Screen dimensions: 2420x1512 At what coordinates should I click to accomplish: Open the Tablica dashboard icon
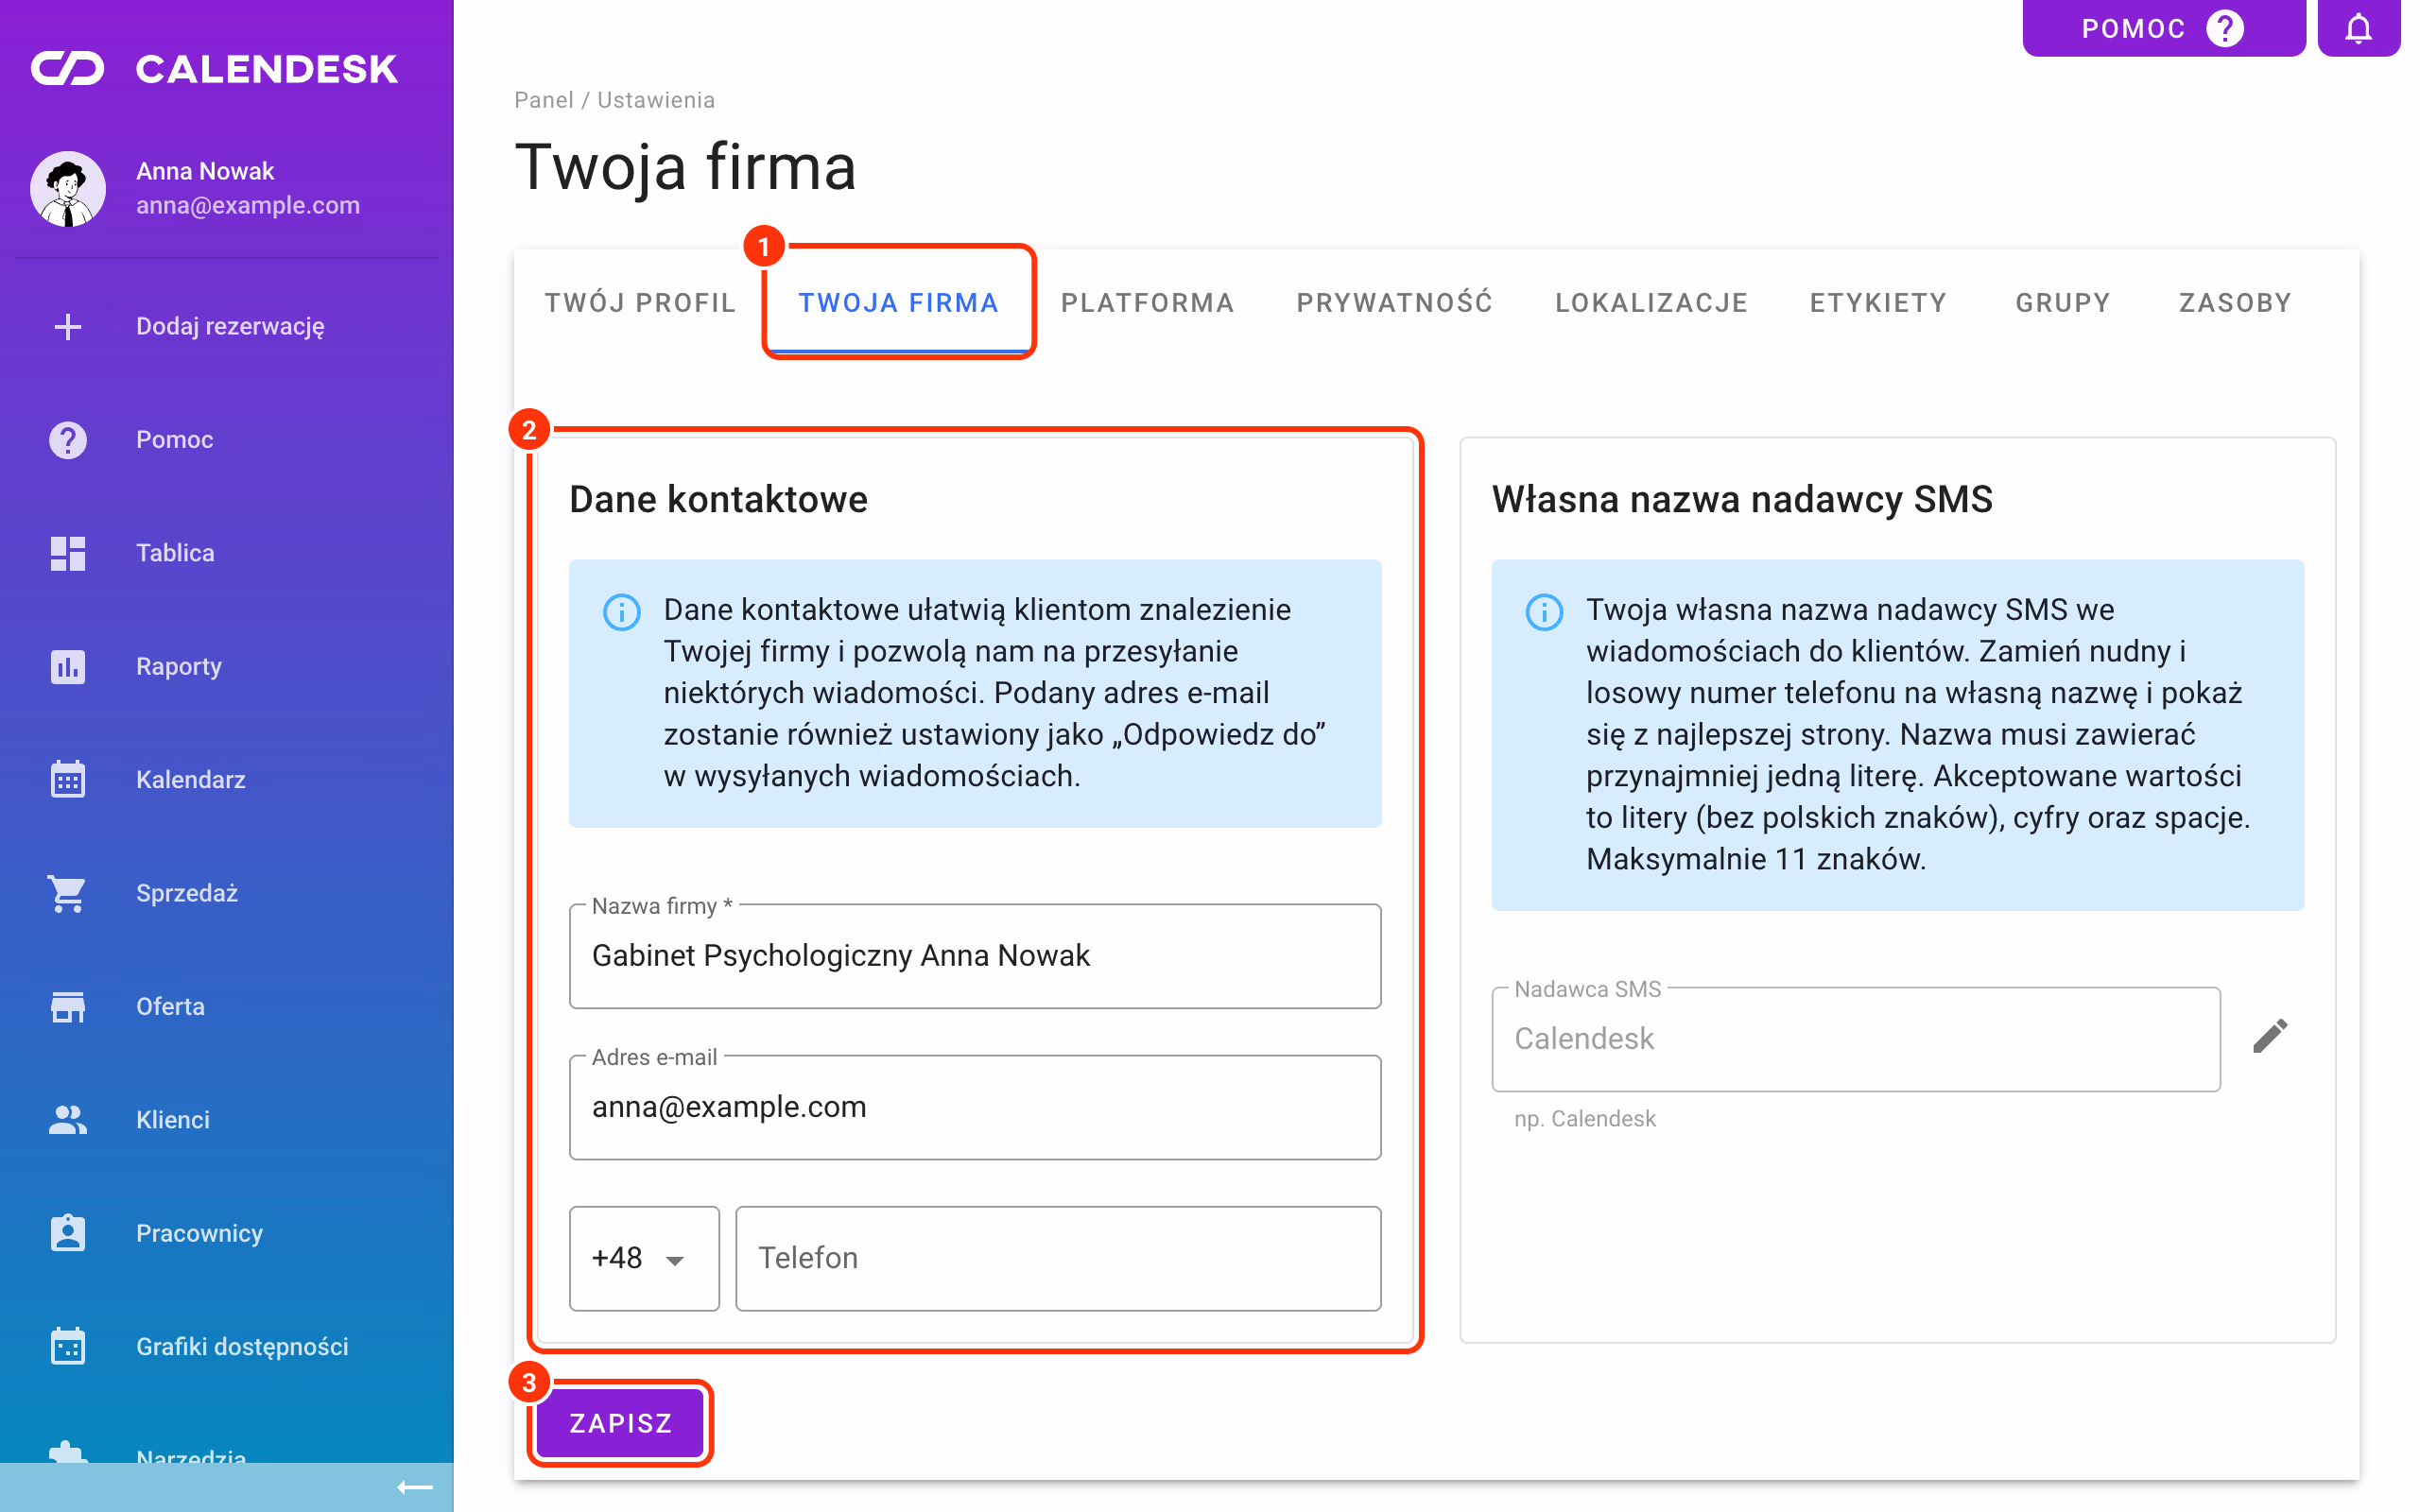point(68,553)
